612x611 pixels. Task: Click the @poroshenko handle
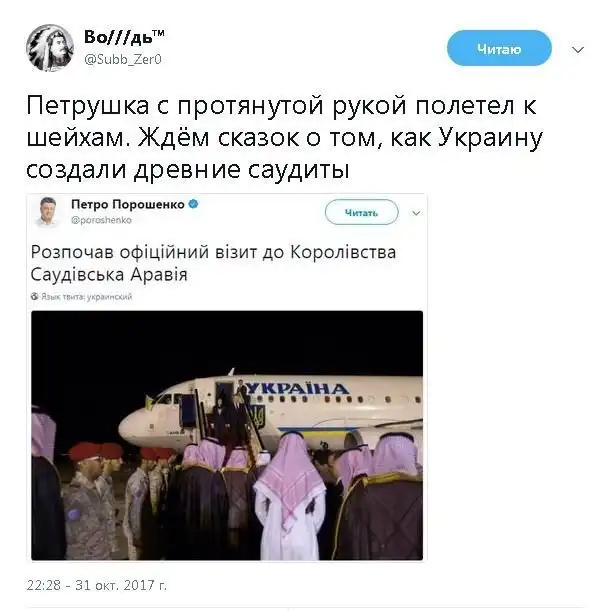[x=101, y=220]
